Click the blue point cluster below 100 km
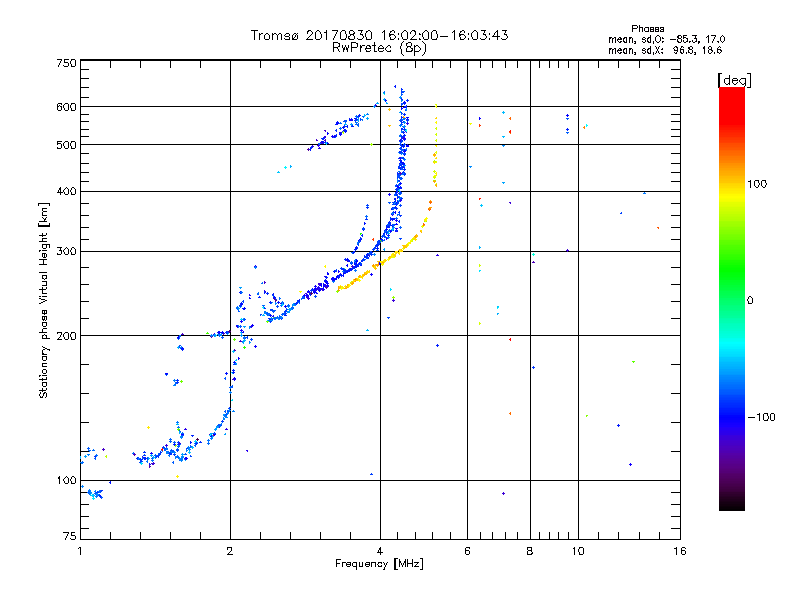 point(94,493)
